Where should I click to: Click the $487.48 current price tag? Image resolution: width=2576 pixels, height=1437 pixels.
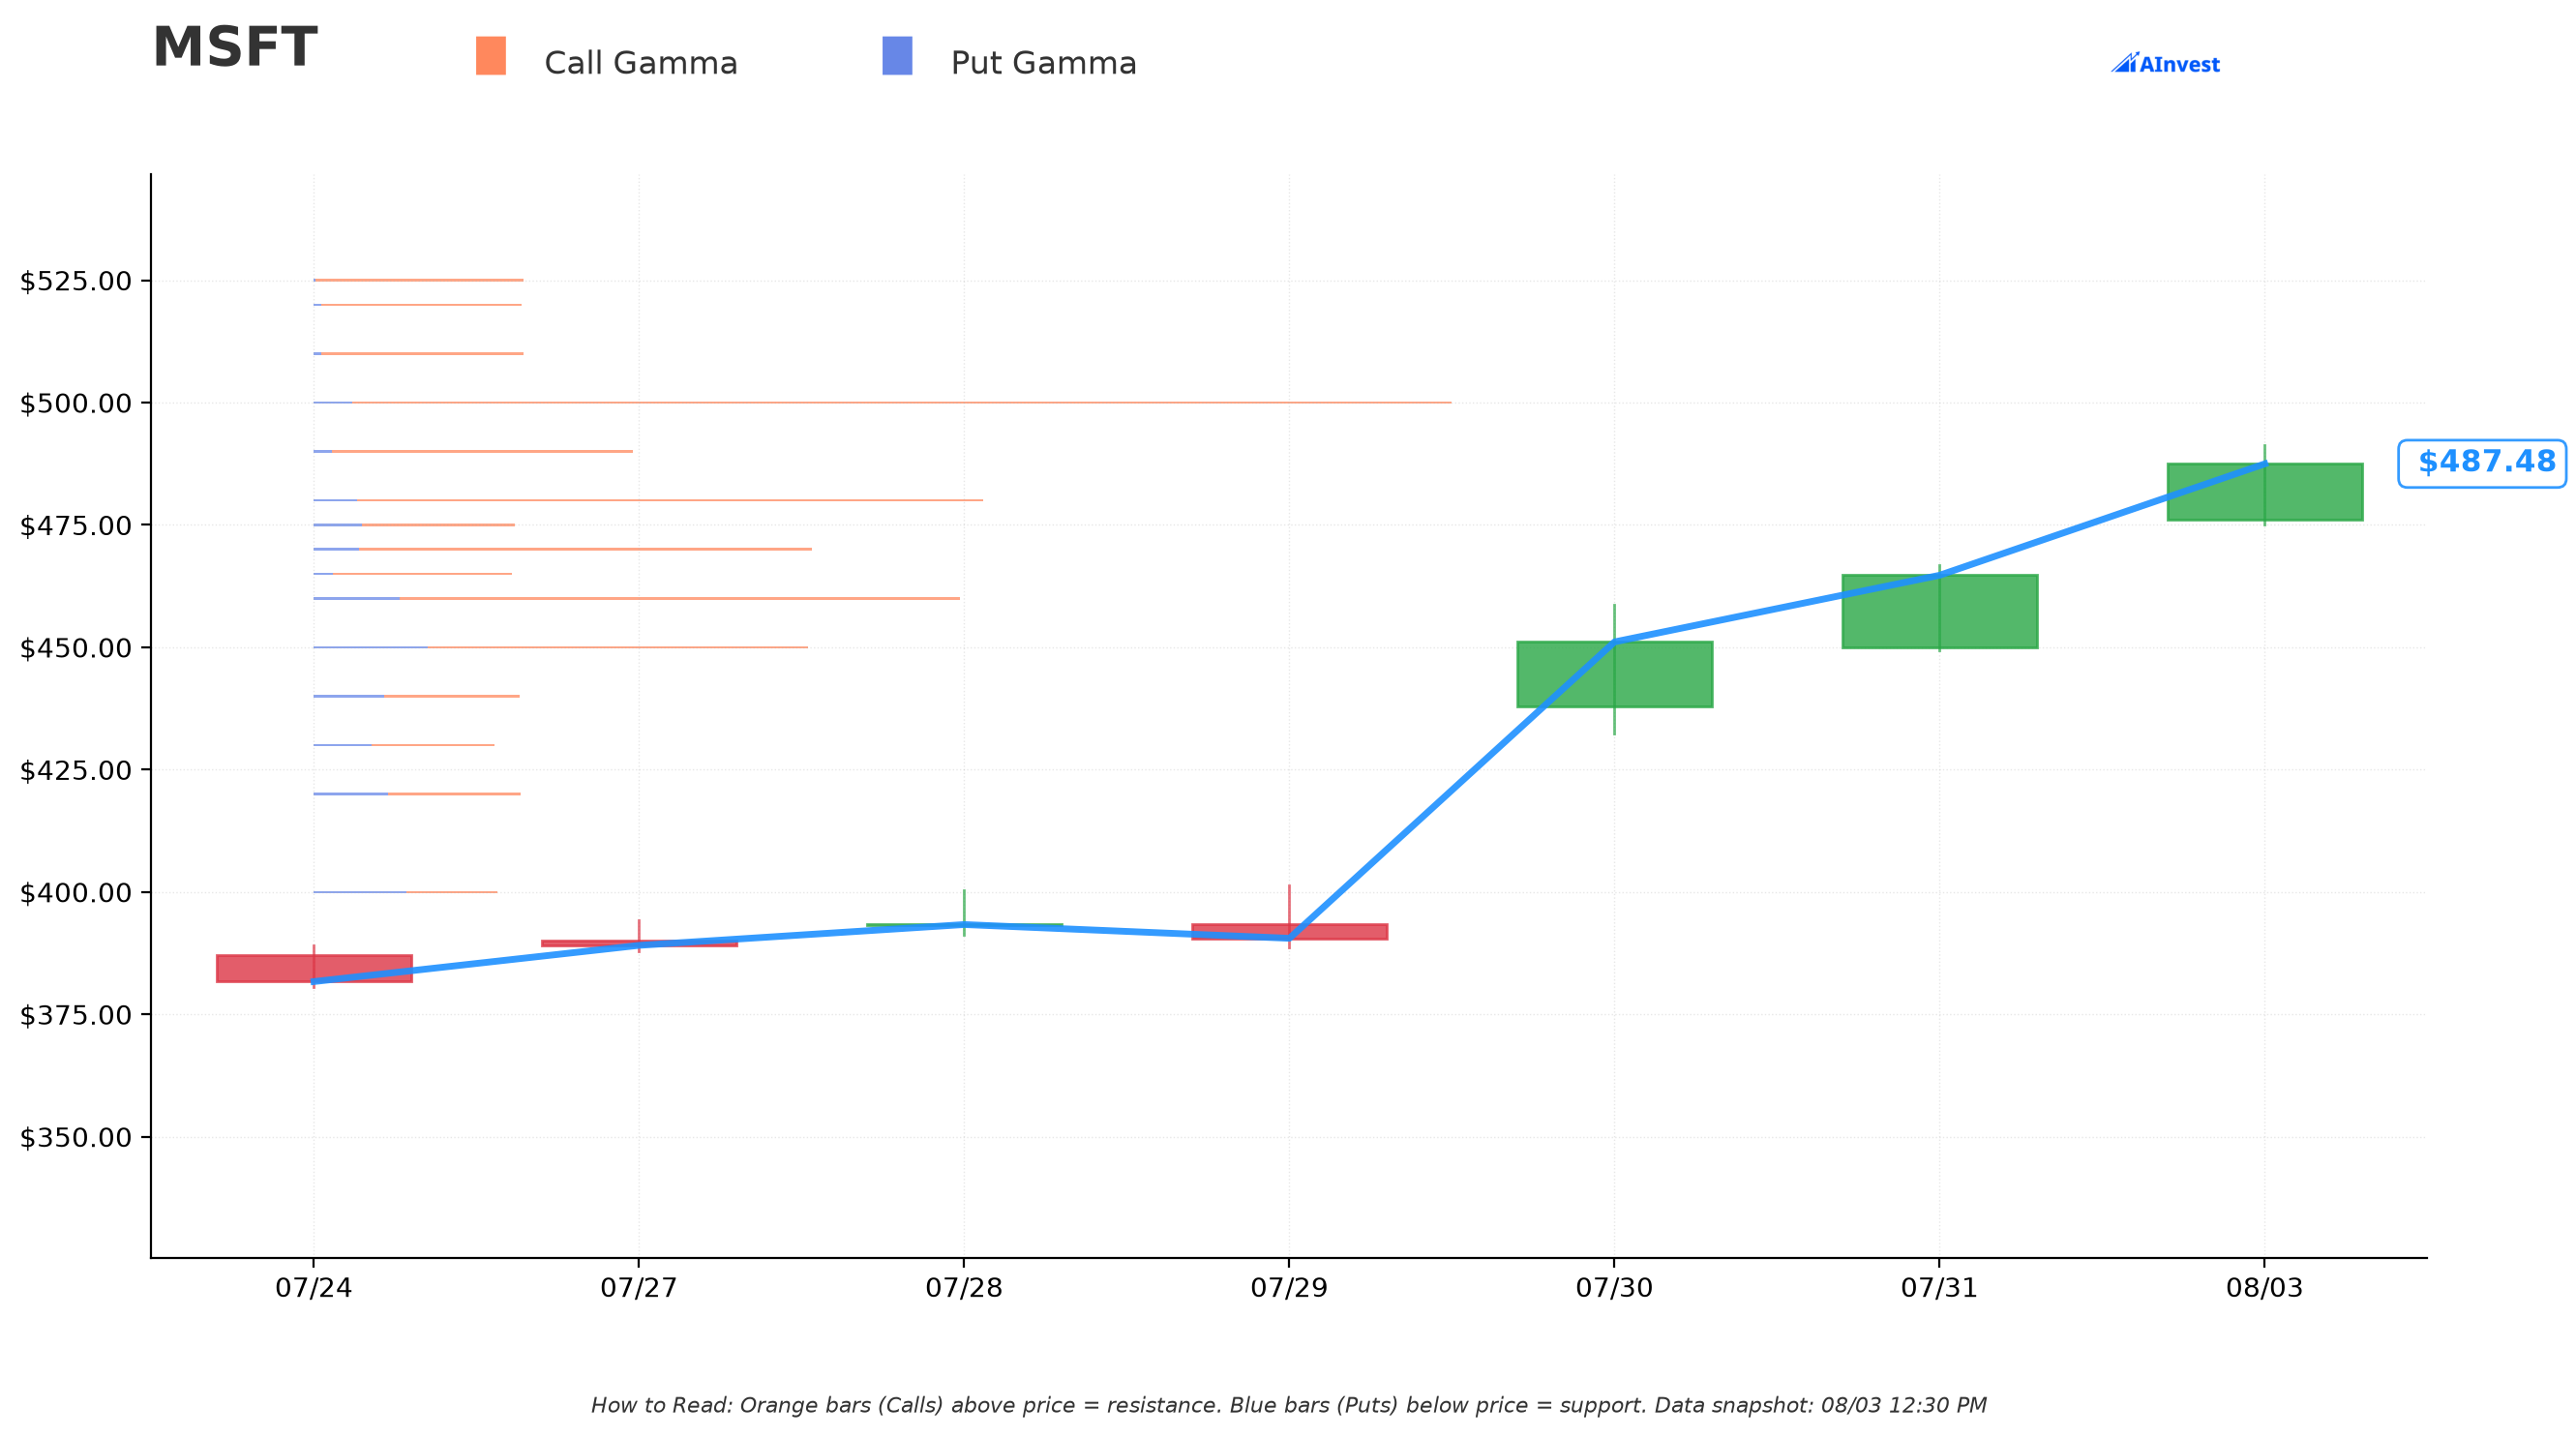click(x=2482, y=463)
